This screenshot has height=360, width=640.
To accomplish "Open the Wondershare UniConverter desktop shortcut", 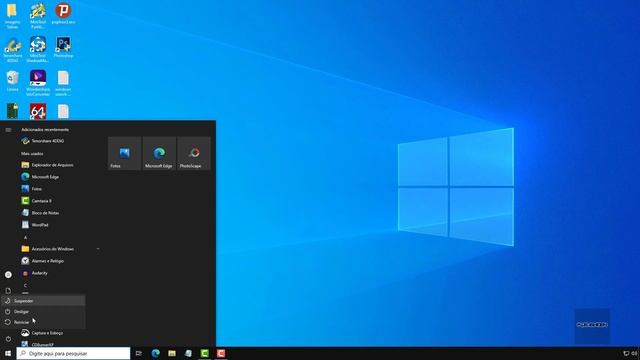I will tap(38, 83).
